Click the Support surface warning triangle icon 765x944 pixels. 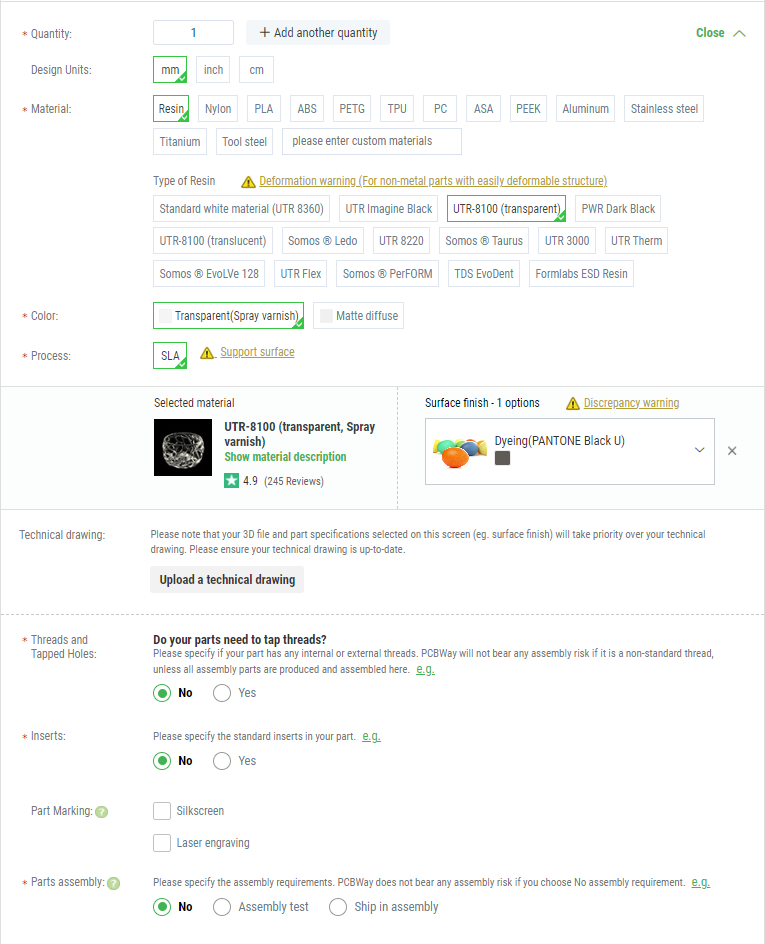point(207,353)
